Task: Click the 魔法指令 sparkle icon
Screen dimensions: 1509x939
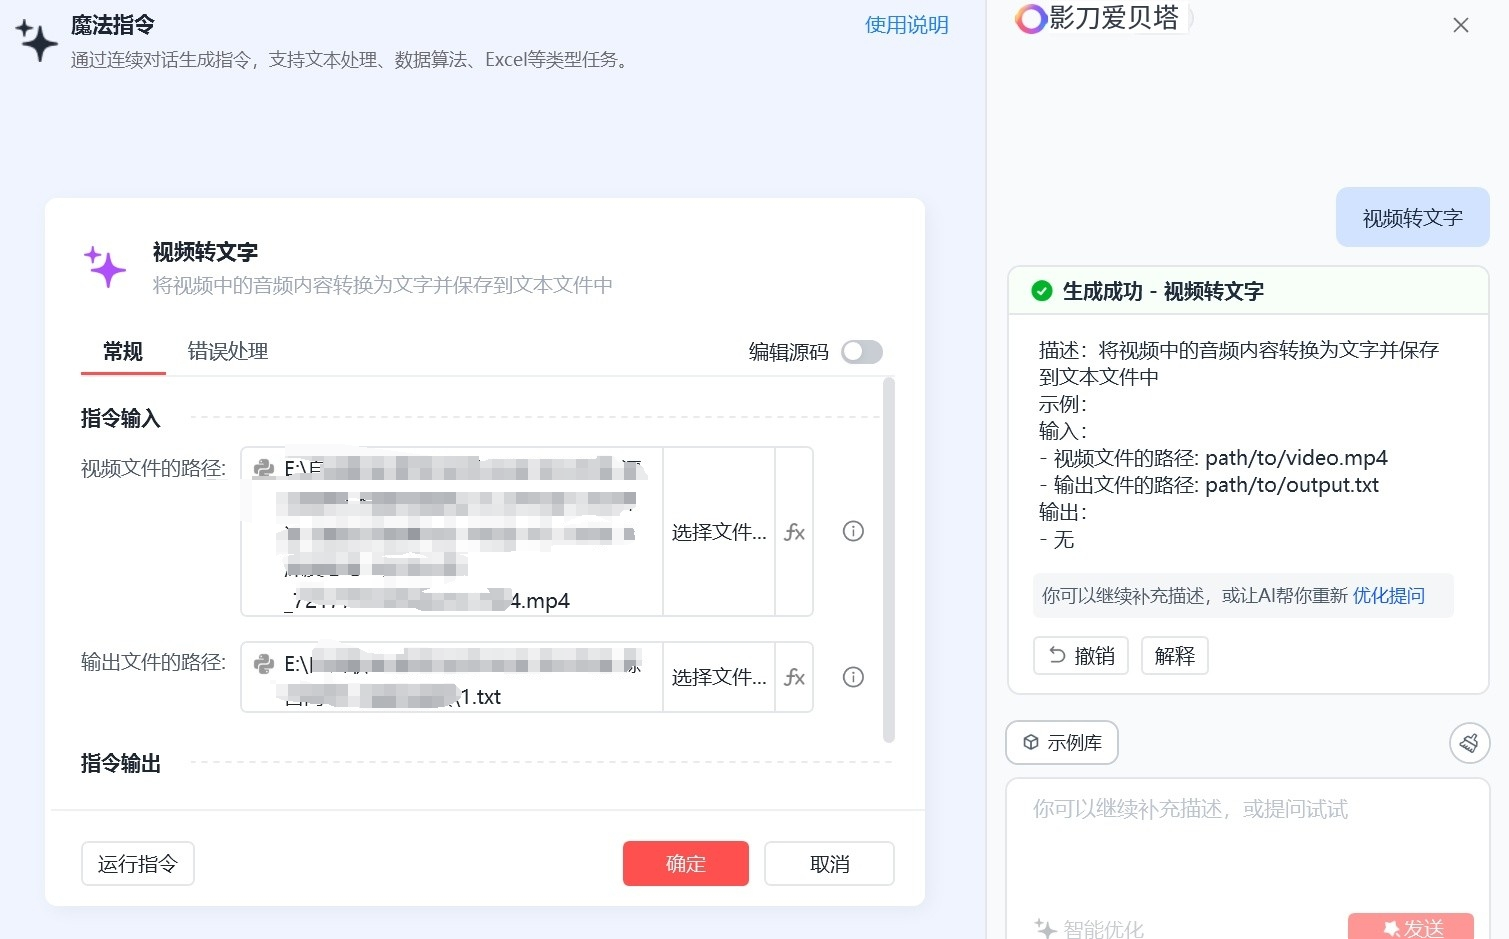Action: click(36, 40)
